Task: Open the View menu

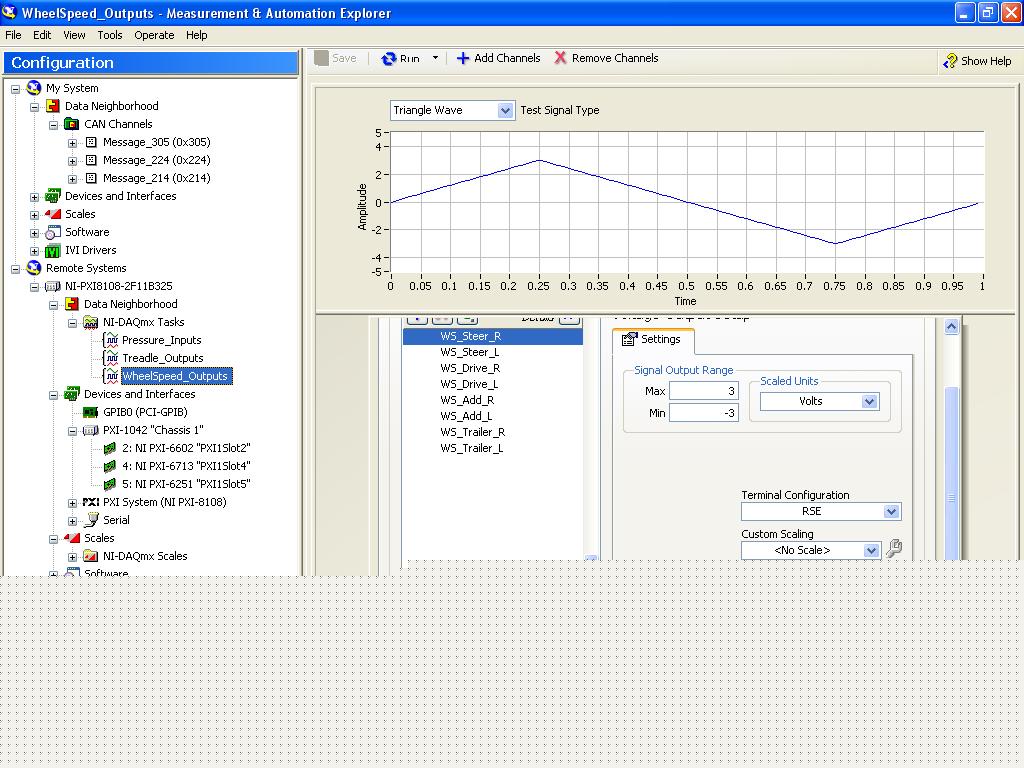Action: click(x=74, y=35)
